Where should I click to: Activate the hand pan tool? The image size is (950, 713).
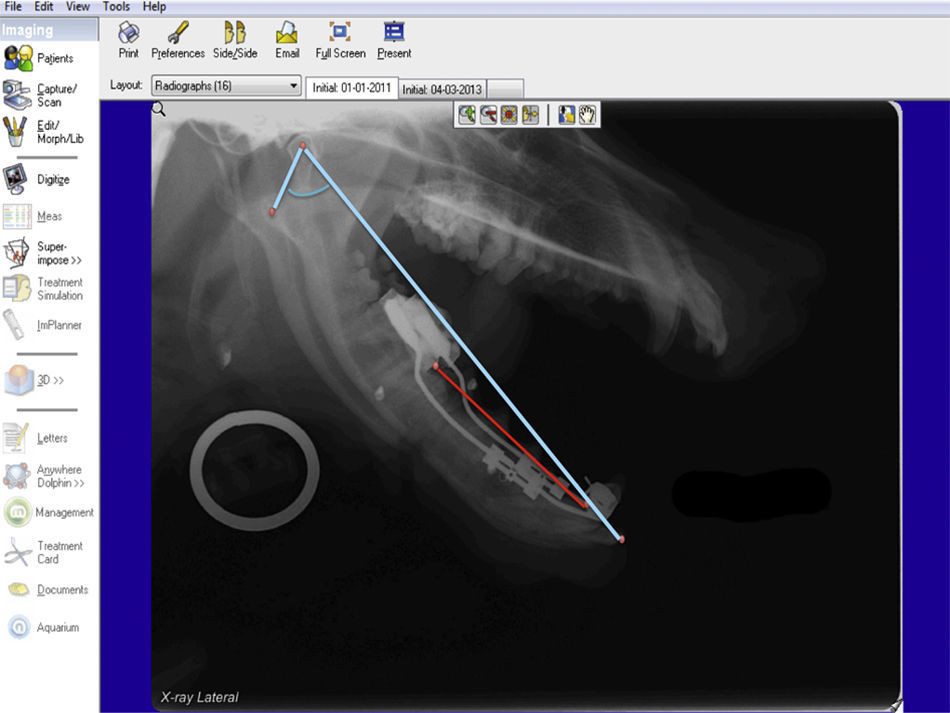tap(587, 115)
